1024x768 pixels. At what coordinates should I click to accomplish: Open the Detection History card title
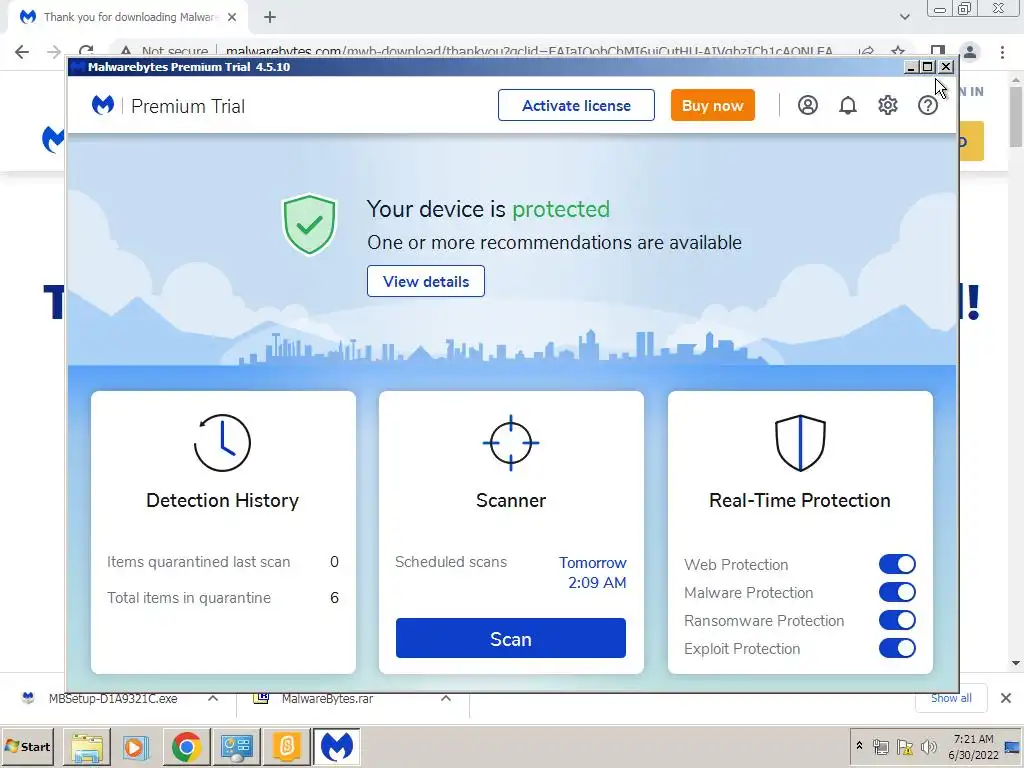coord(223,500)
